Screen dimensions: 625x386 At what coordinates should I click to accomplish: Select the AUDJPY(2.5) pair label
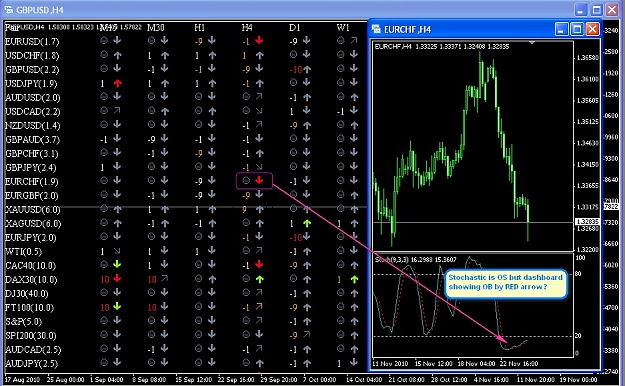(x=31, y=364)
